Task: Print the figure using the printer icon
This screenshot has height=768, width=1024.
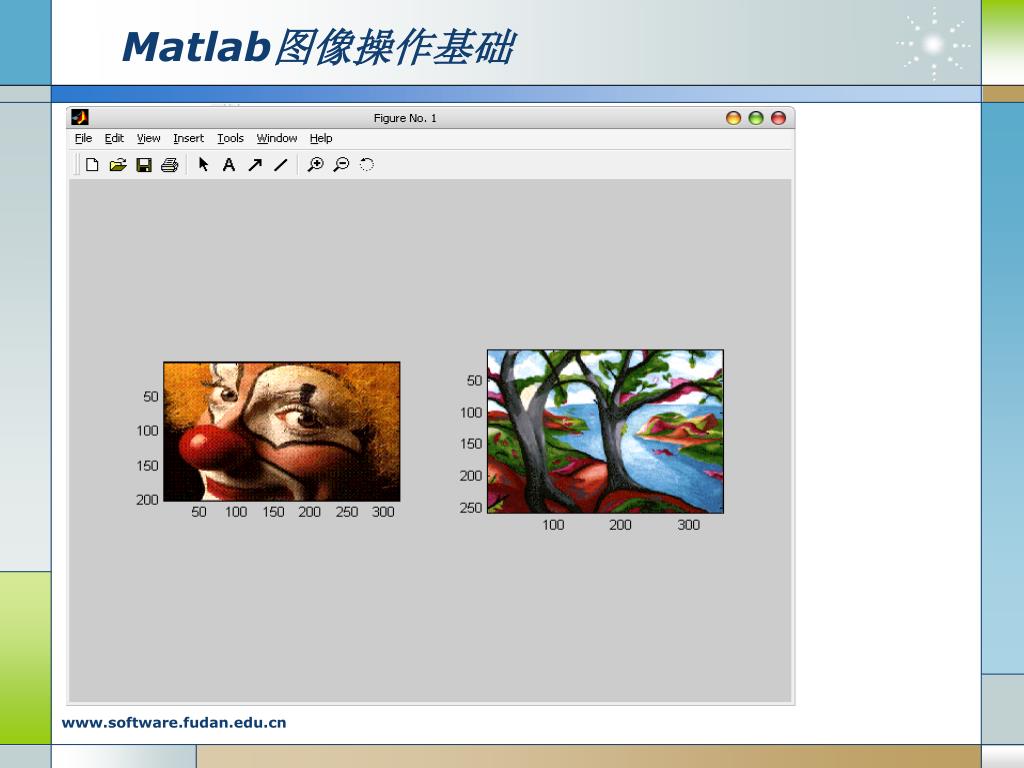Action: point(170,165)
